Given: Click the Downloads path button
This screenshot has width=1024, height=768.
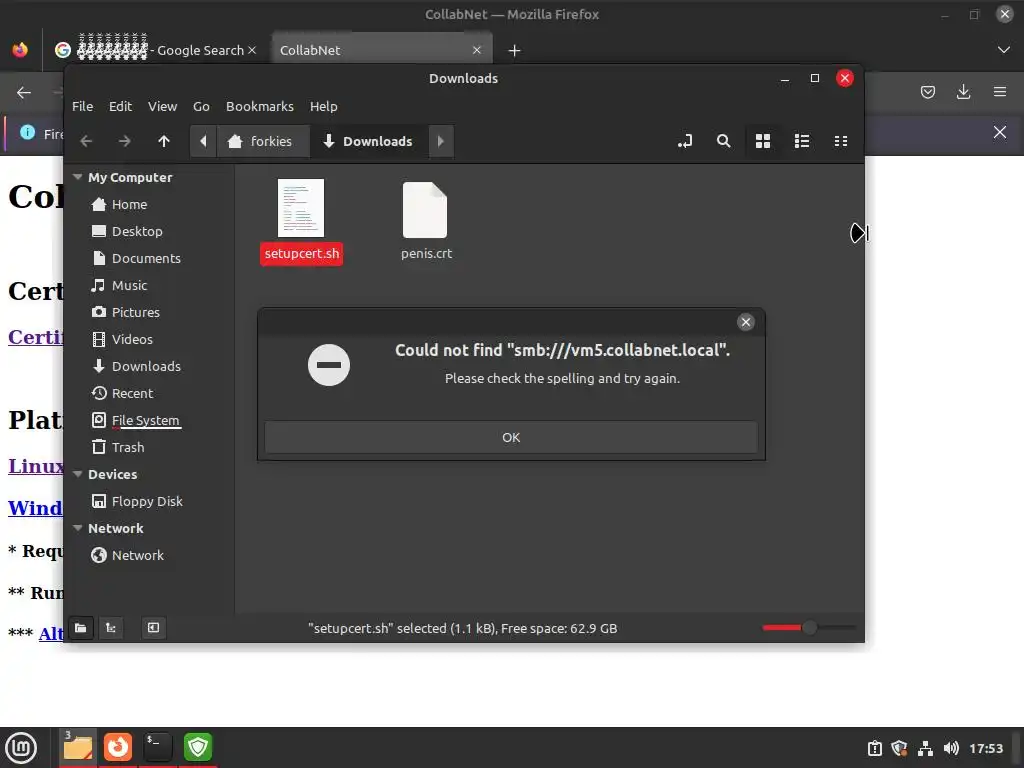Looking at the screenshot, I should (369, 141).
